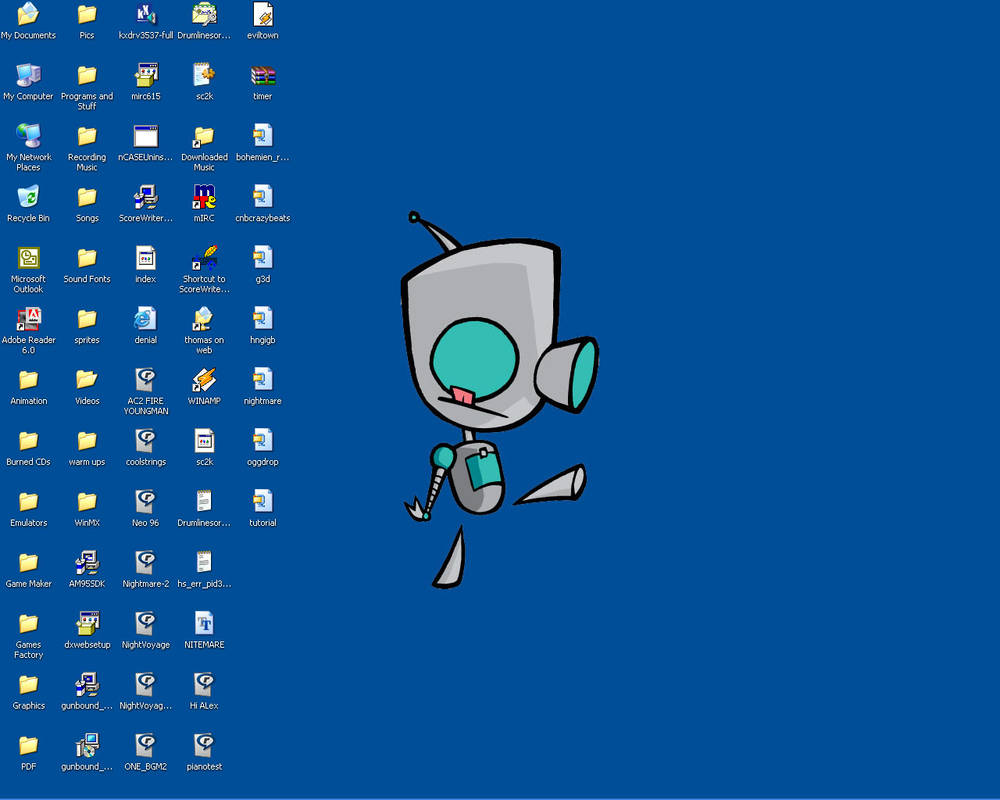Image resolution: width=1000 pixels, height=800 pixels.
Task: Select the ONE_BGM2 media file
Action: tap(145, 752)
